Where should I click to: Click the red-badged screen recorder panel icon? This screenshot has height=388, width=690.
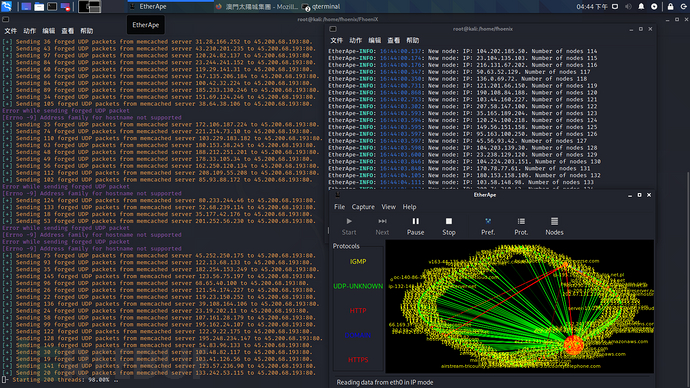coord(65,7)
